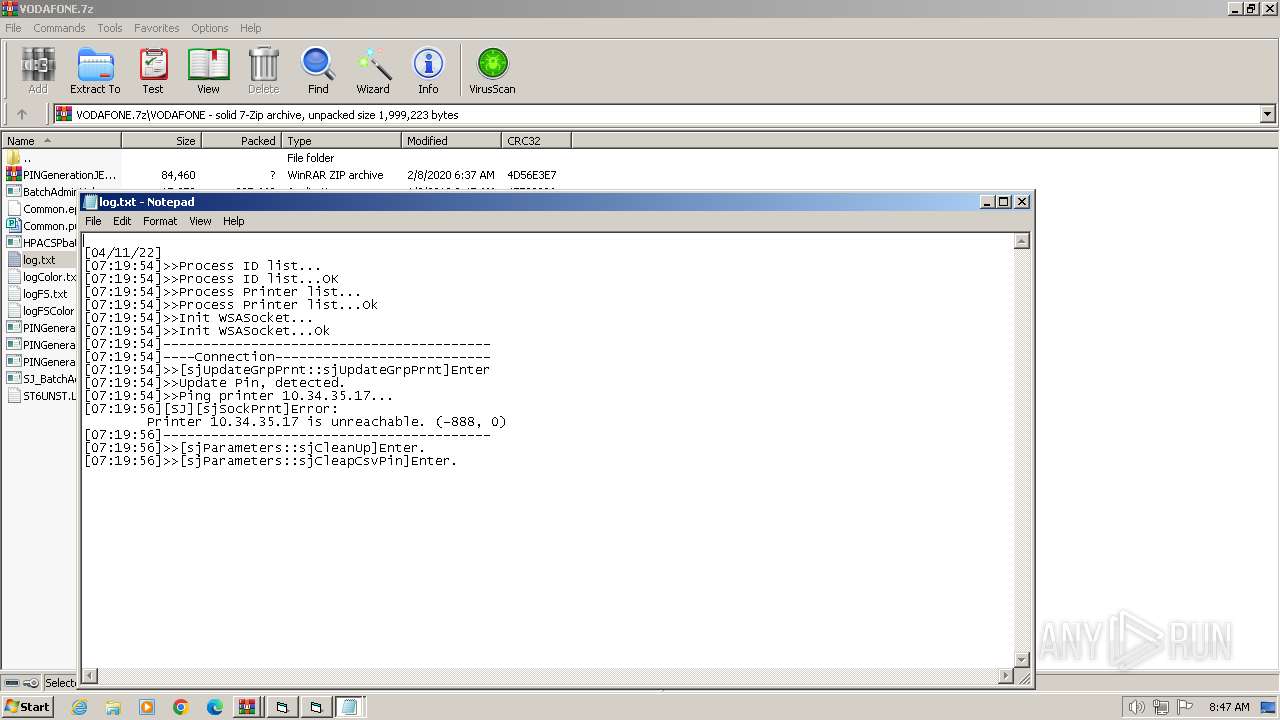This screenshot has width=1280, height=720.
Task: Open WinRAR Help menu
Action: 251,28
